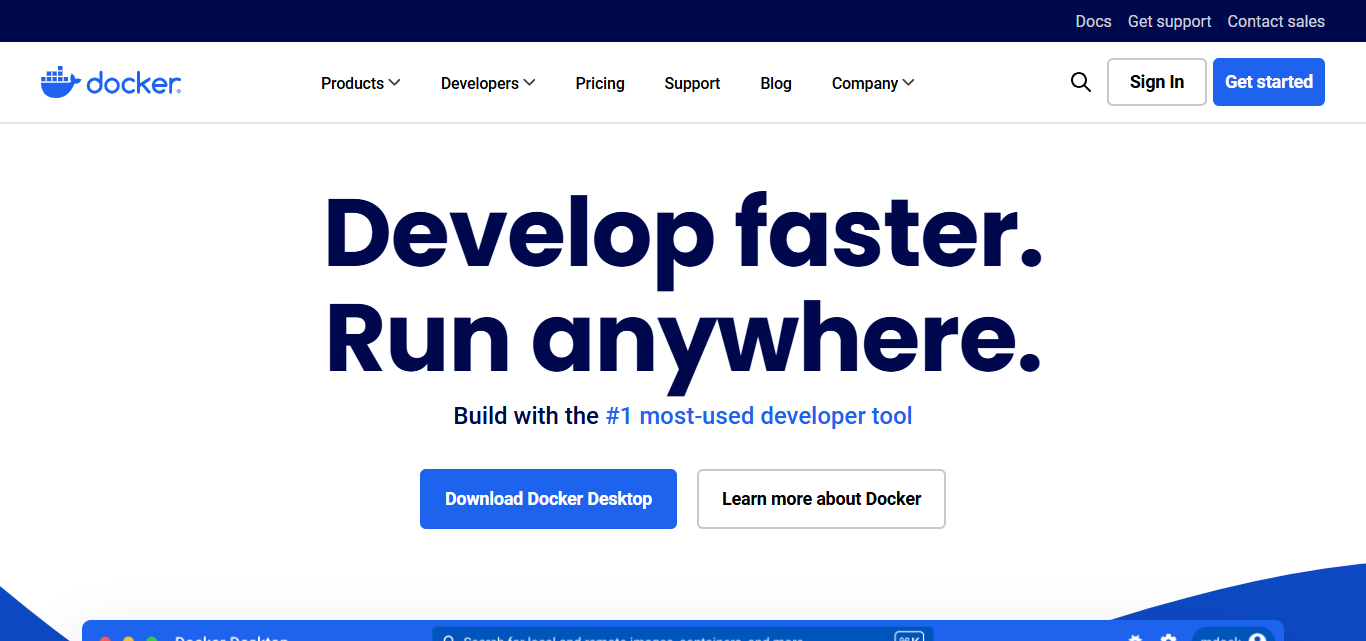Open the Pricing page
This screenshot has height=641, width=1366.
tap(600, 83)
